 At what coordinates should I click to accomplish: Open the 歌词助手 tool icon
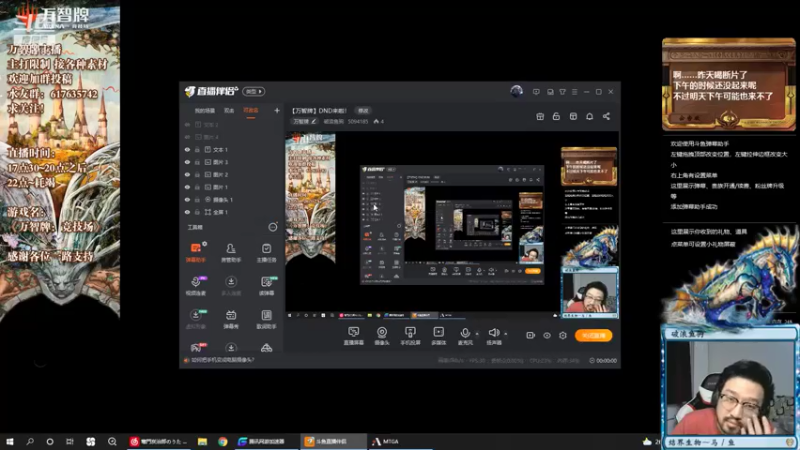click(x=266, y=319)
